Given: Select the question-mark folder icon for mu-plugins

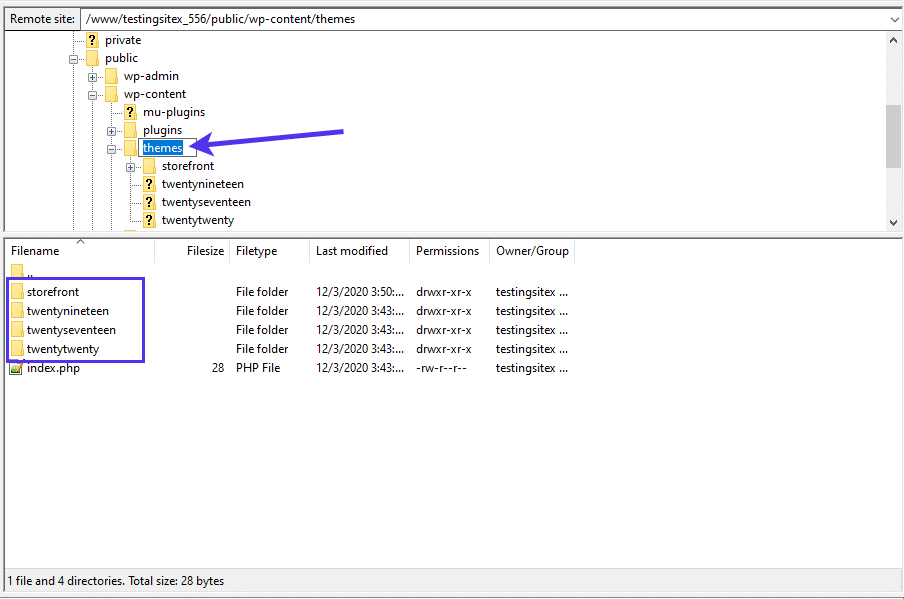Looking at the screenshot, I should pos(130,111).
